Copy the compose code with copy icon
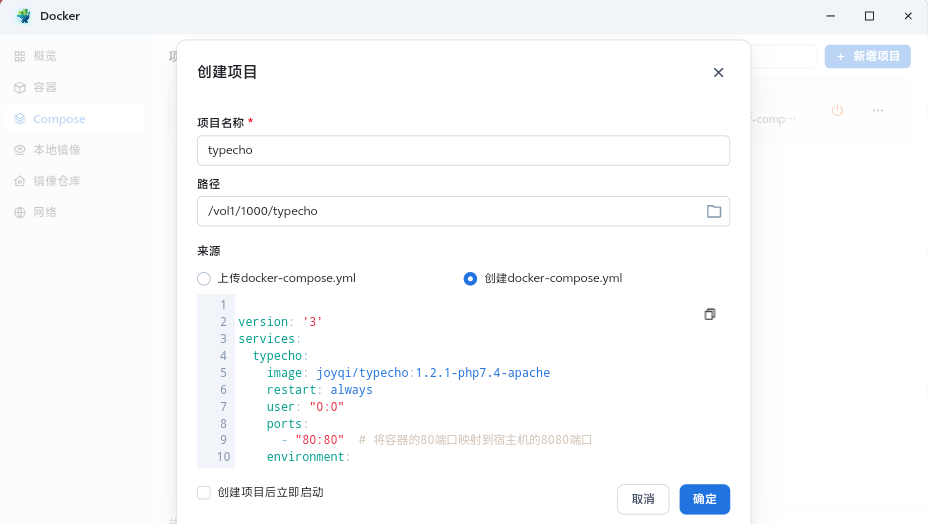928x524 pixels. point(710,314)
